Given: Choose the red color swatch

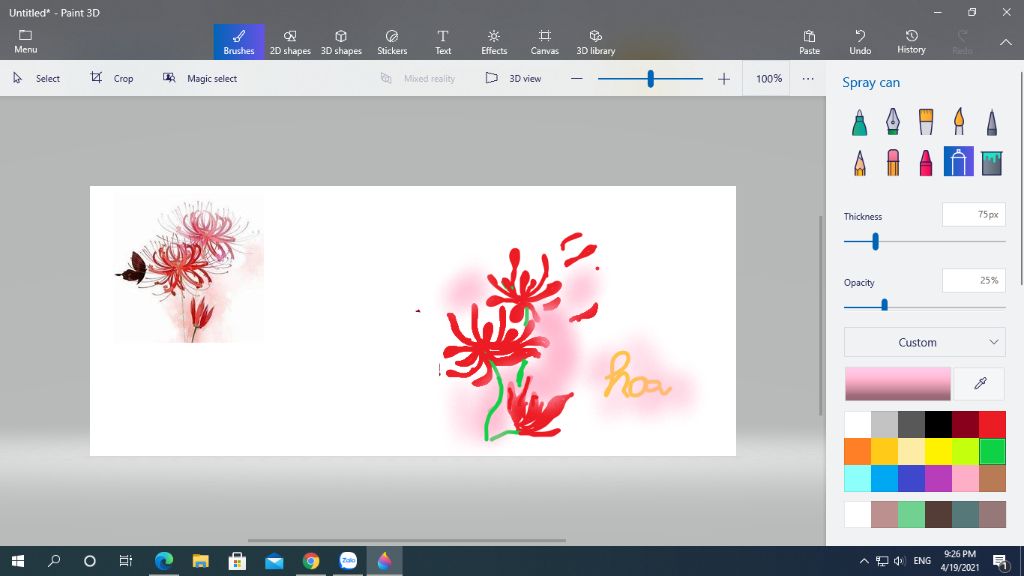Looking at the screenshot, I should 992,424.
